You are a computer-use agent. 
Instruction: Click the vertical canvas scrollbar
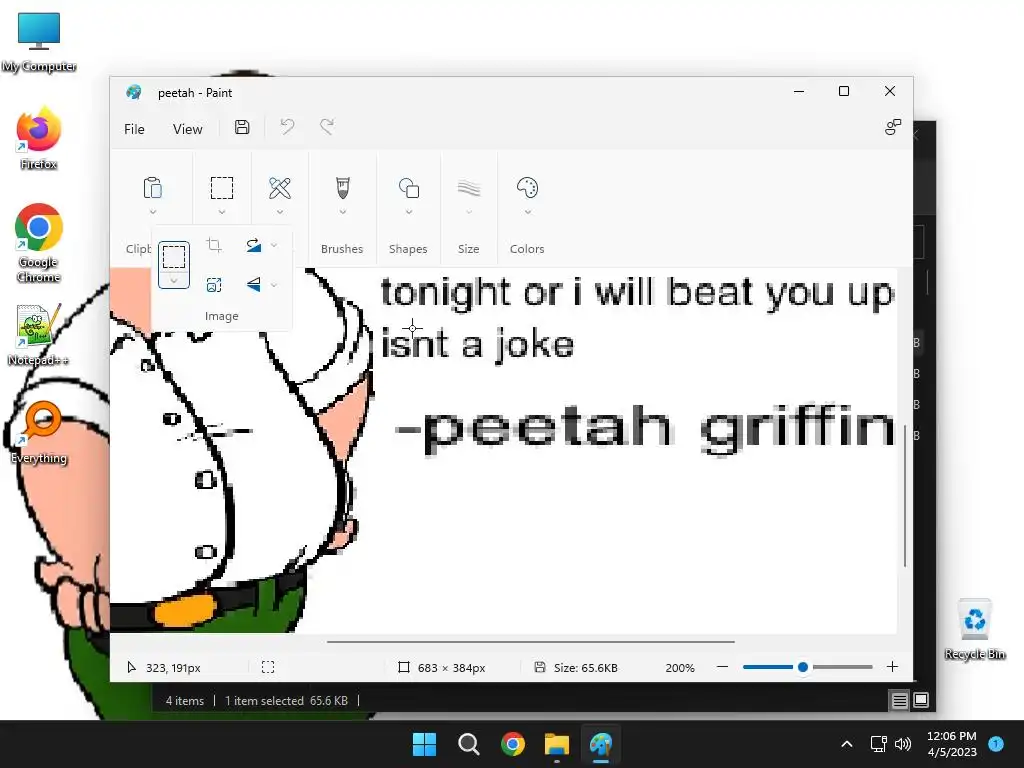(x=904, y=496)
